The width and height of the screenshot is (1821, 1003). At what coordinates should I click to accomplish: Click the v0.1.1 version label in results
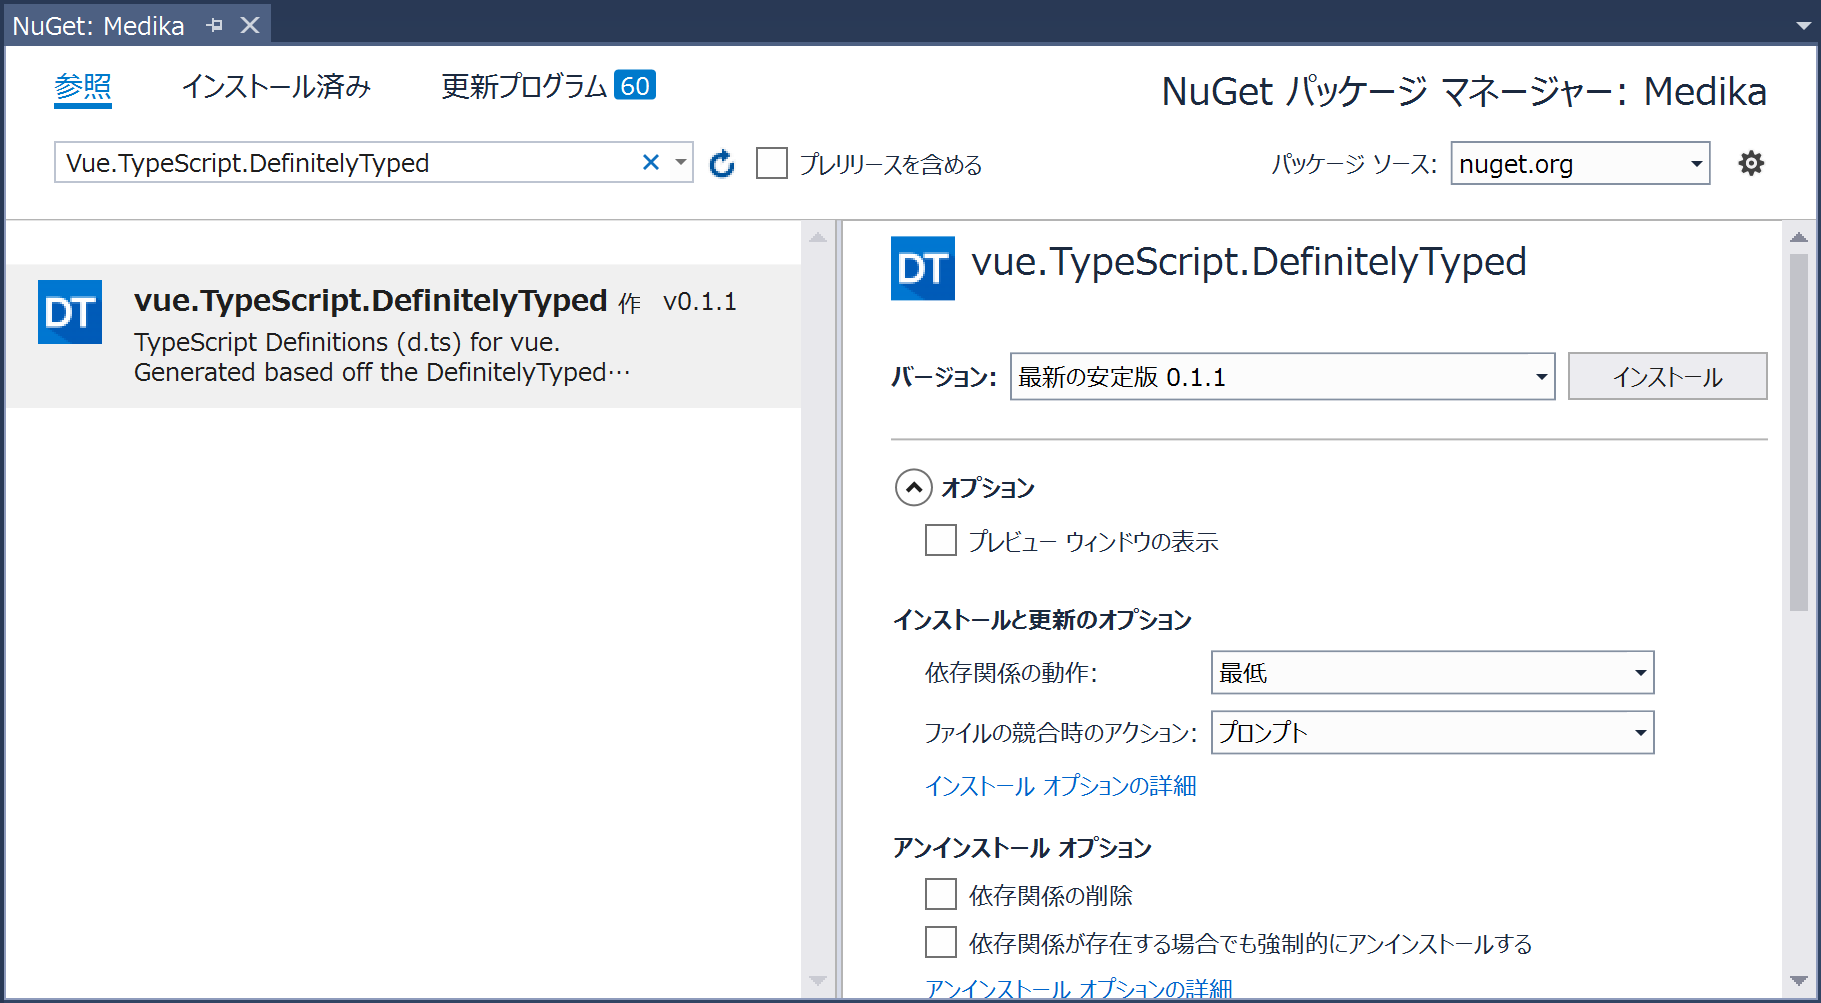coord(700,302)
